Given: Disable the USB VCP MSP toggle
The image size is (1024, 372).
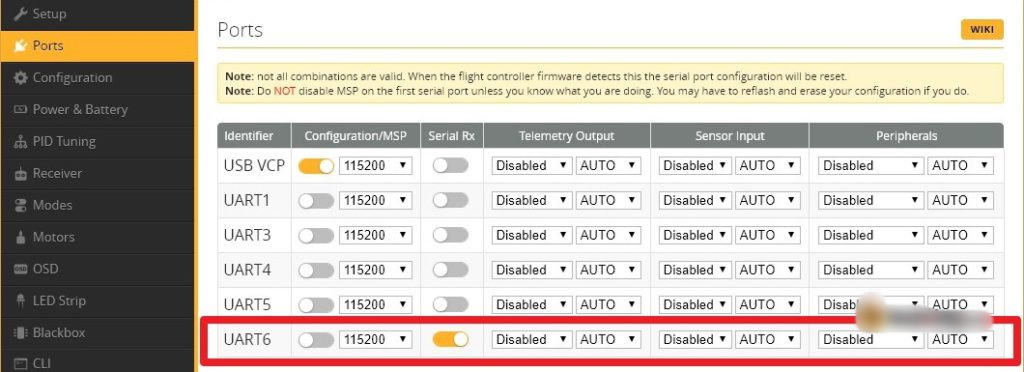Looking at the screenshot, I should [x=316, y=166].
